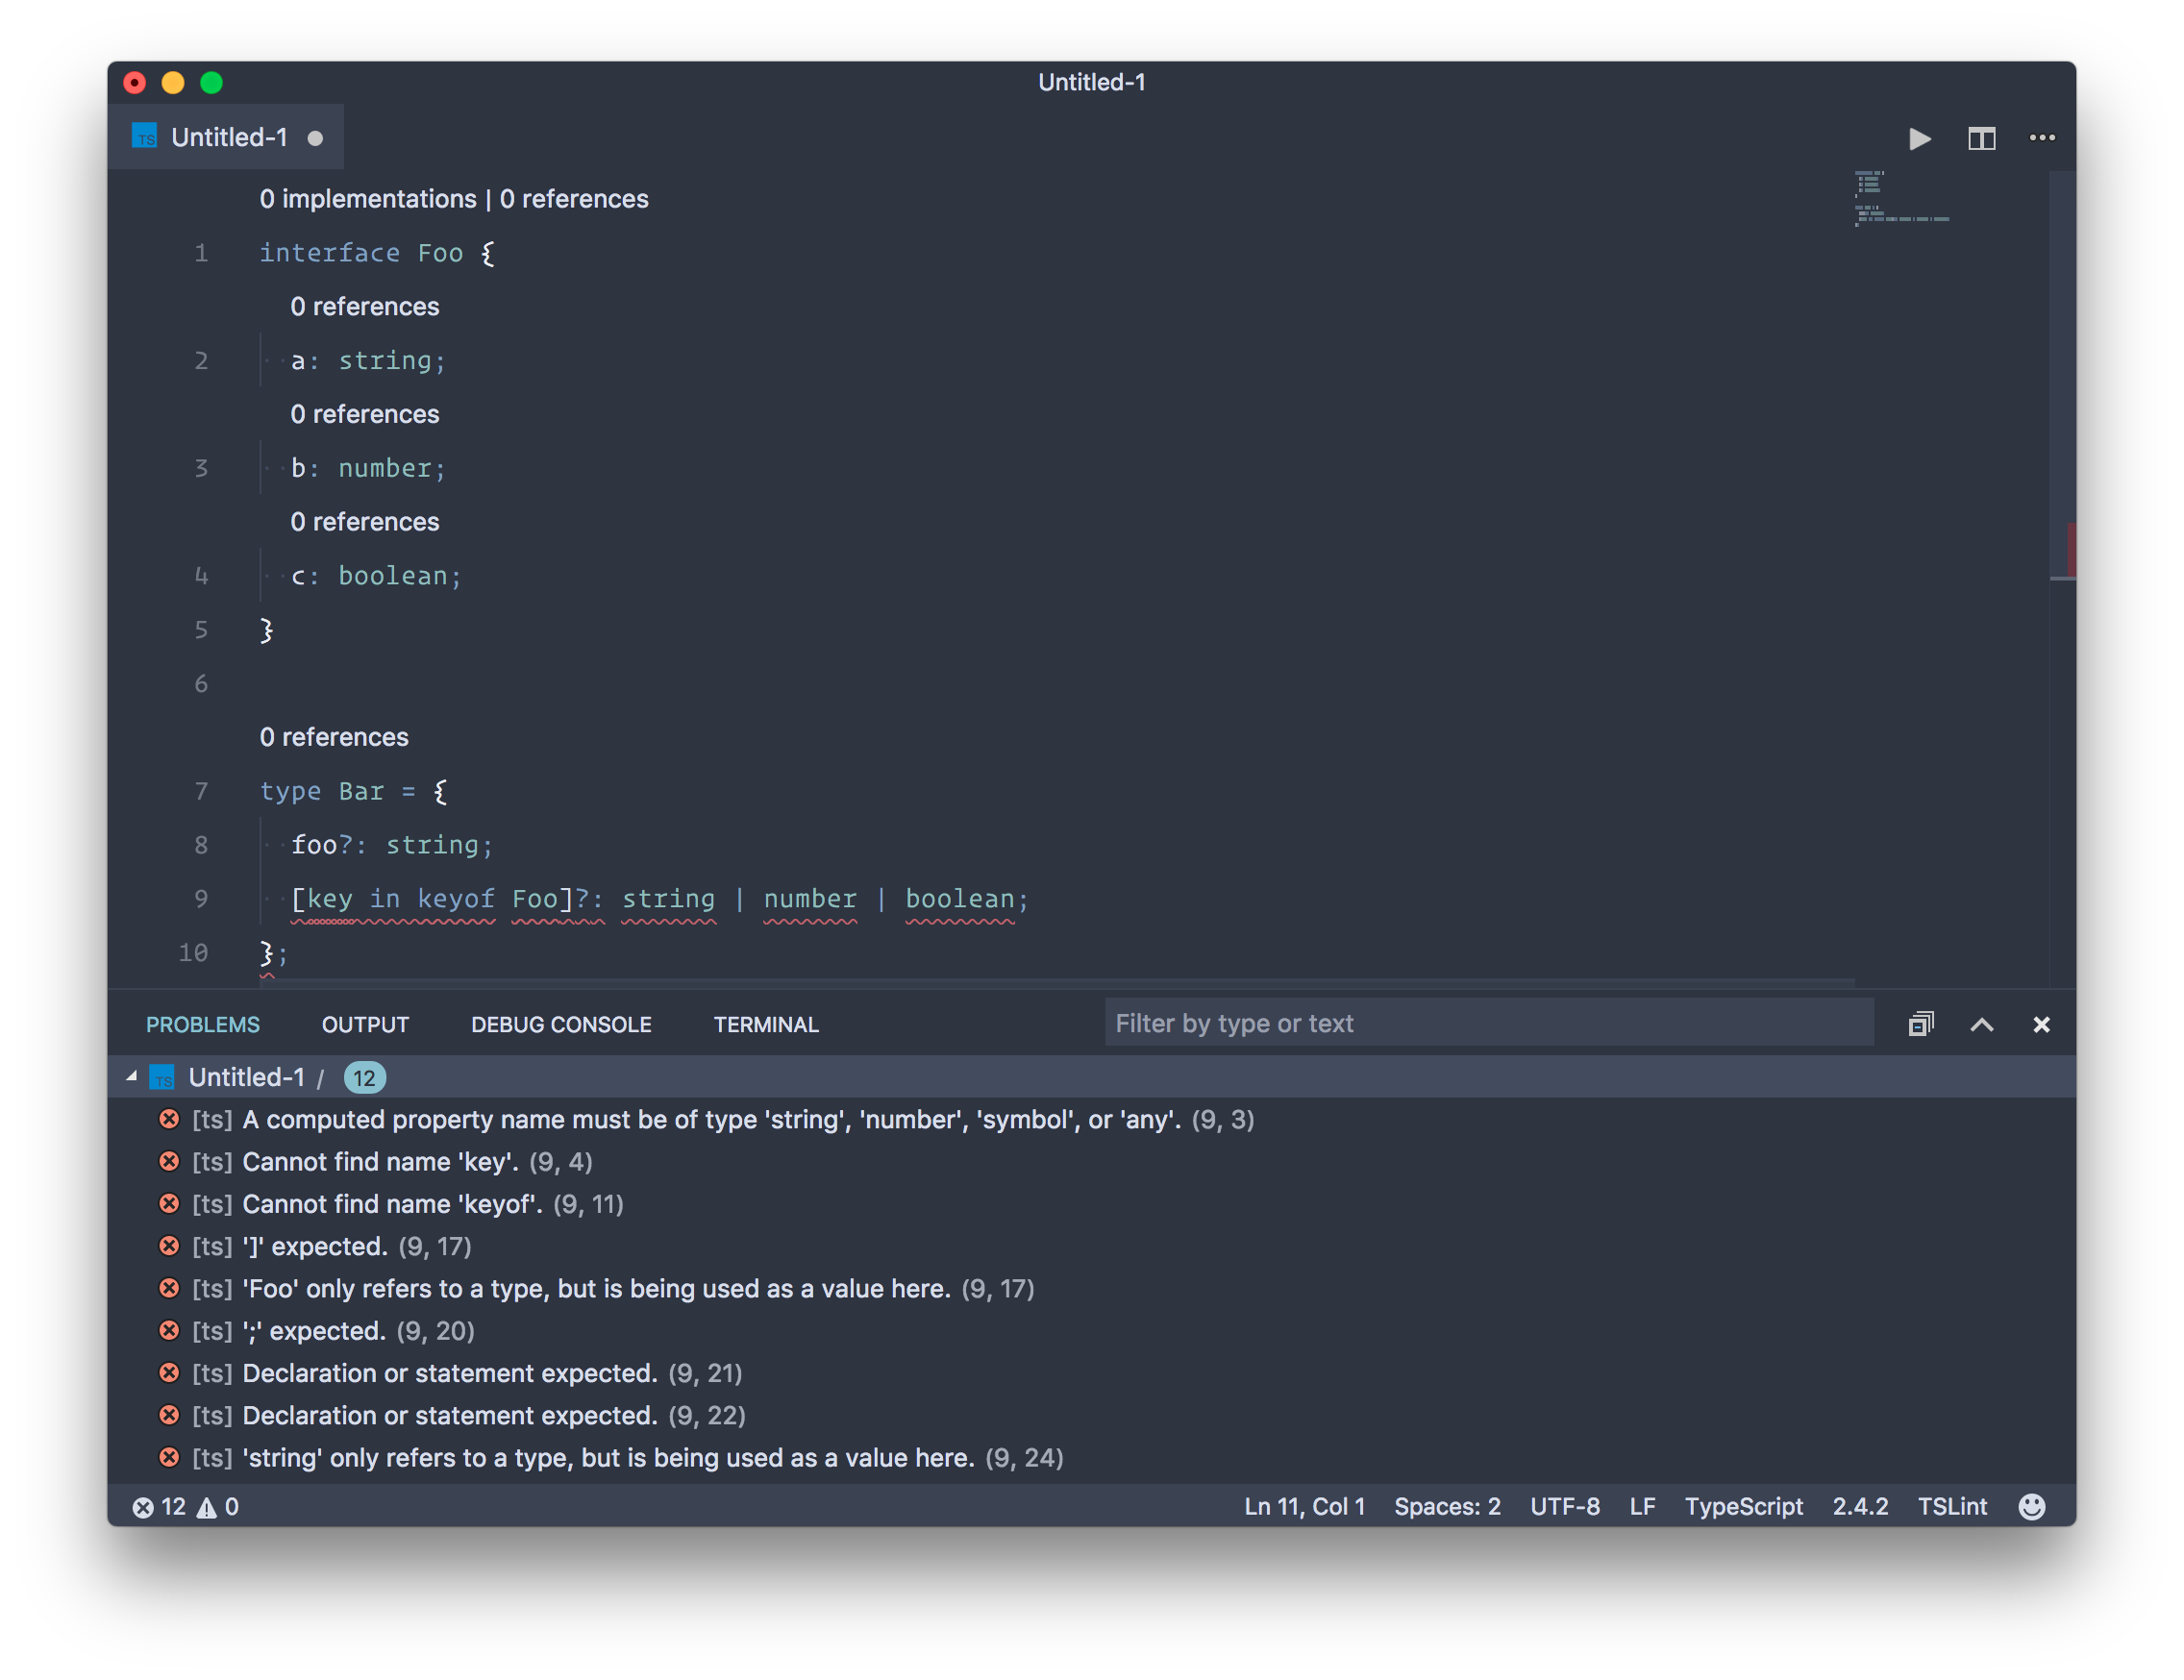Click the TypeScript file icon on Untitled-1 tab
Screen dimensions: 2184x1680
[x=145, y=137]
